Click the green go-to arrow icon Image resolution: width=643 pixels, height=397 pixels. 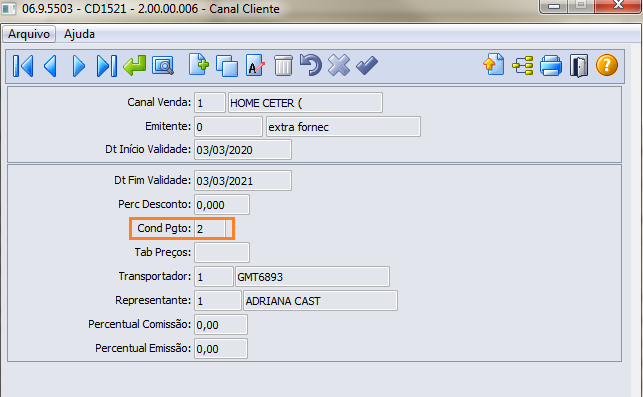(x=135, y=66)
